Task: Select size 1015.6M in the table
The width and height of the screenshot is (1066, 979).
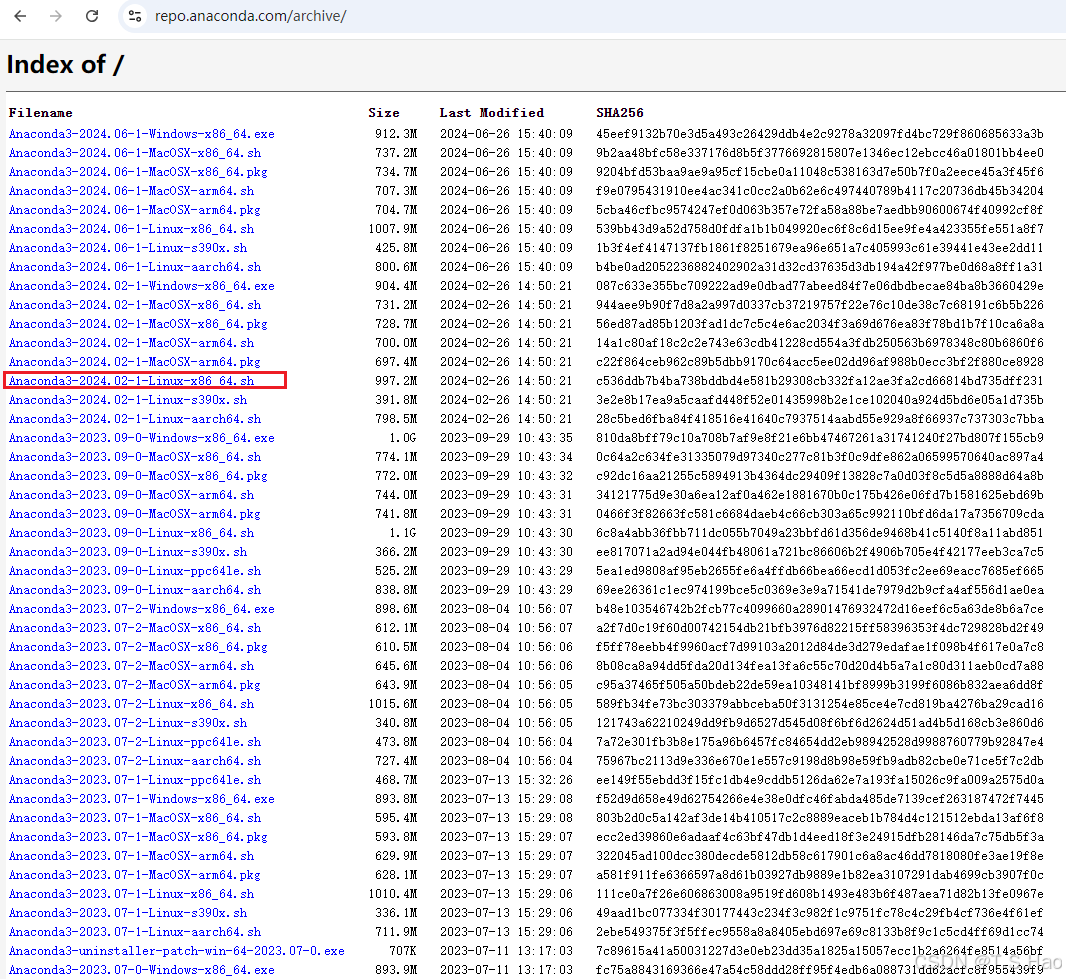Action: point(393,705)
